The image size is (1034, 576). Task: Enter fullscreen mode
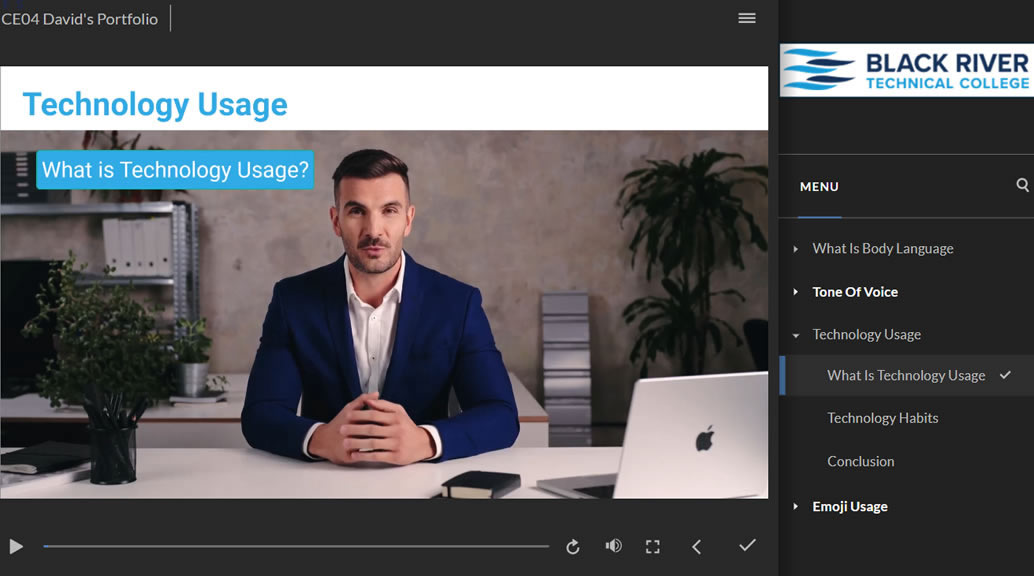(x=652, y=546)
